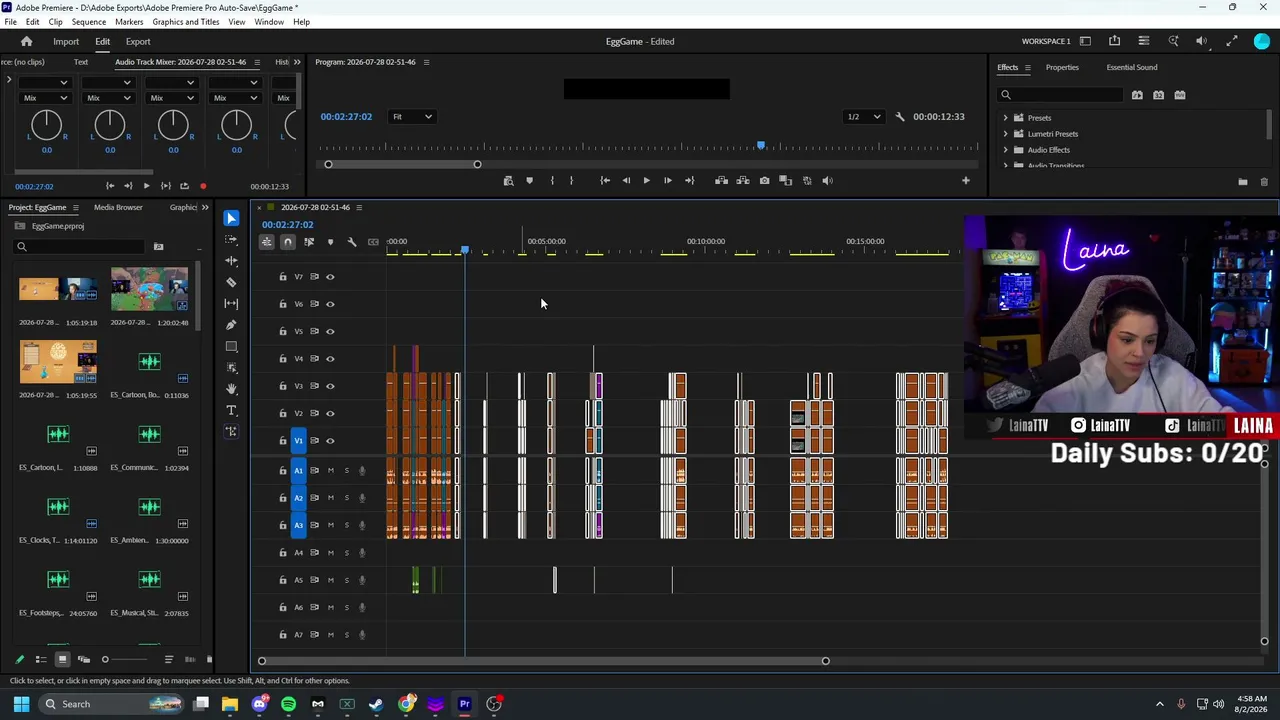
Task: Open Program monitor settings wrench
Action: tap(899, 117)
